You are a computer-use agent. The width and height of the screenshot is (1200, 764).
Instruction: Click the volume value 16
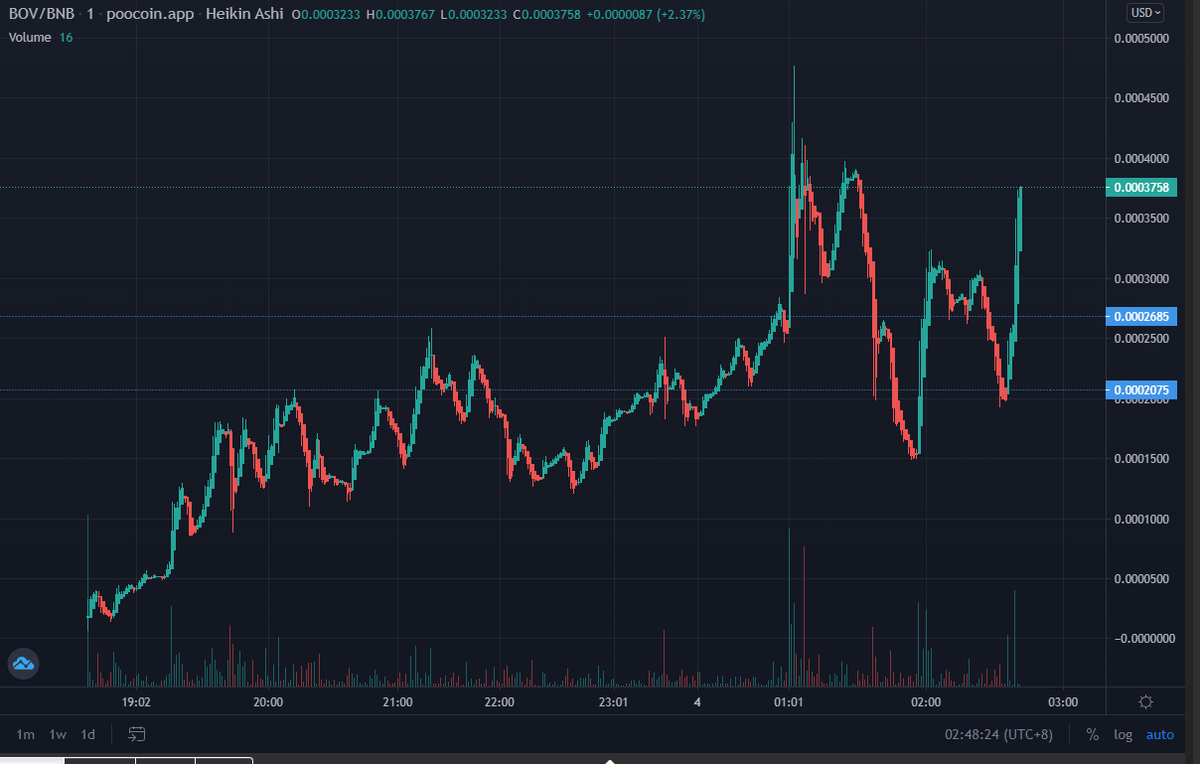(x=66, y=37)
